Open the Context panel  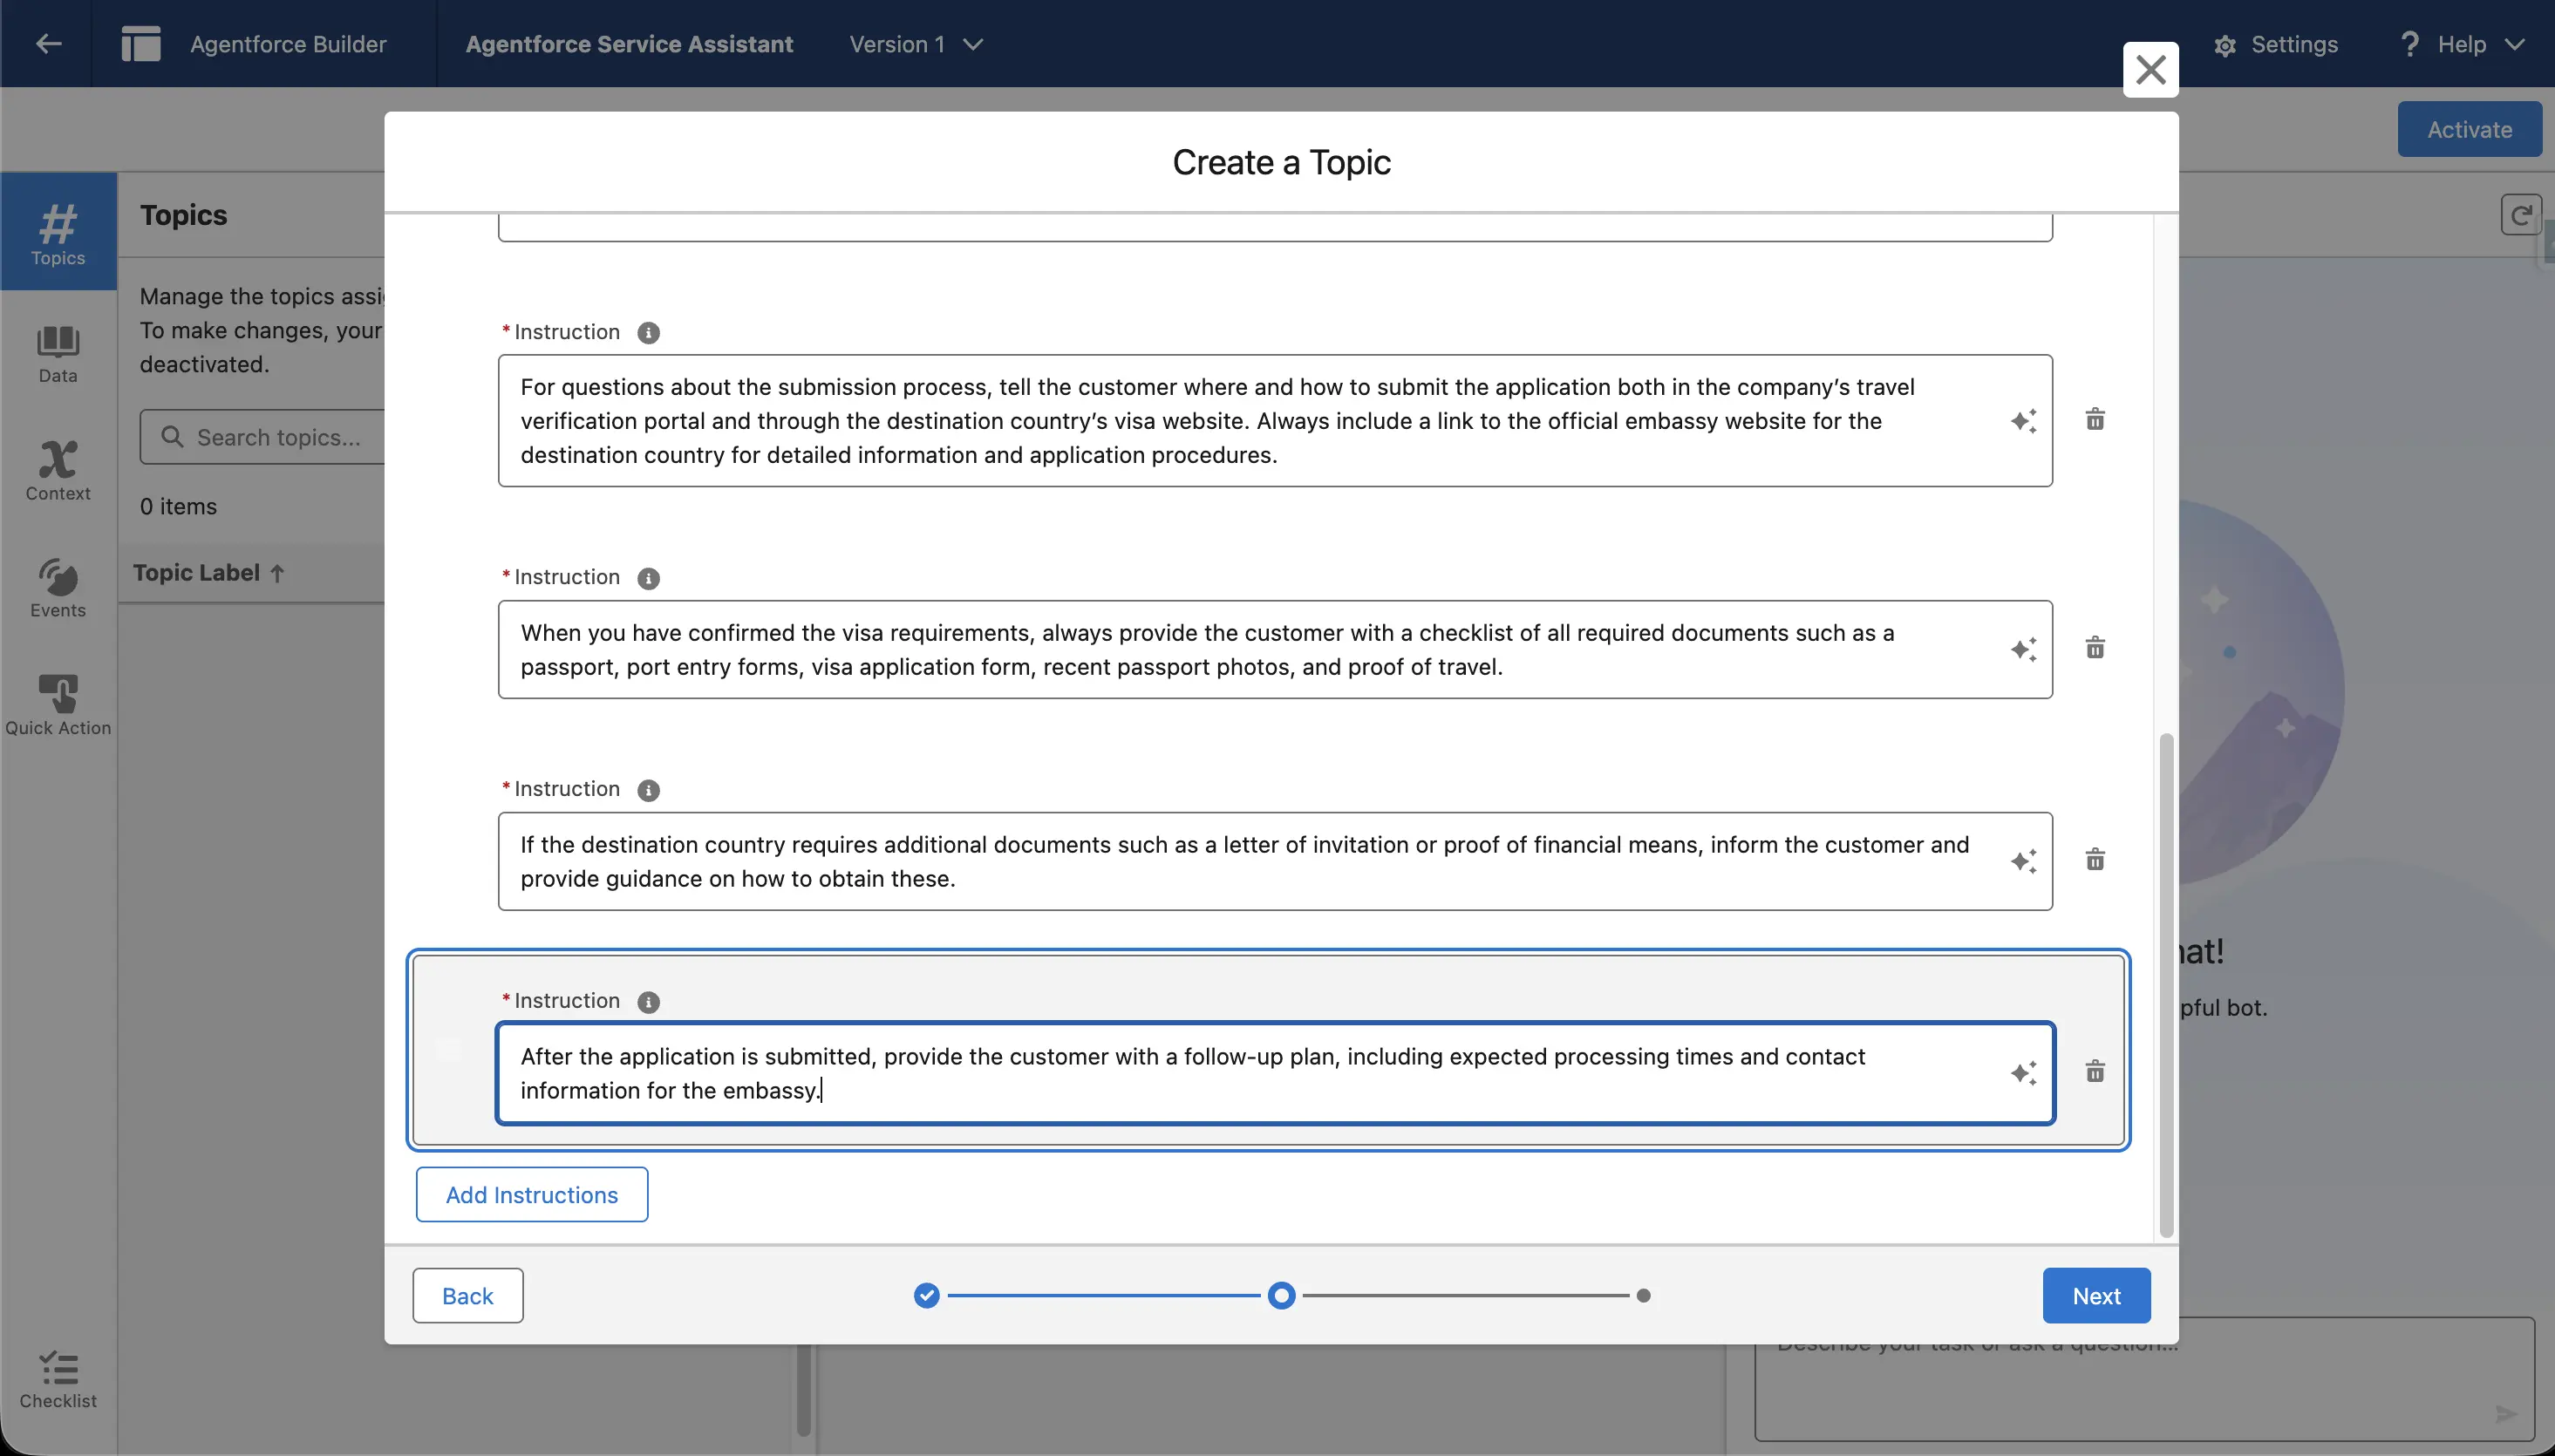(58, 470)
